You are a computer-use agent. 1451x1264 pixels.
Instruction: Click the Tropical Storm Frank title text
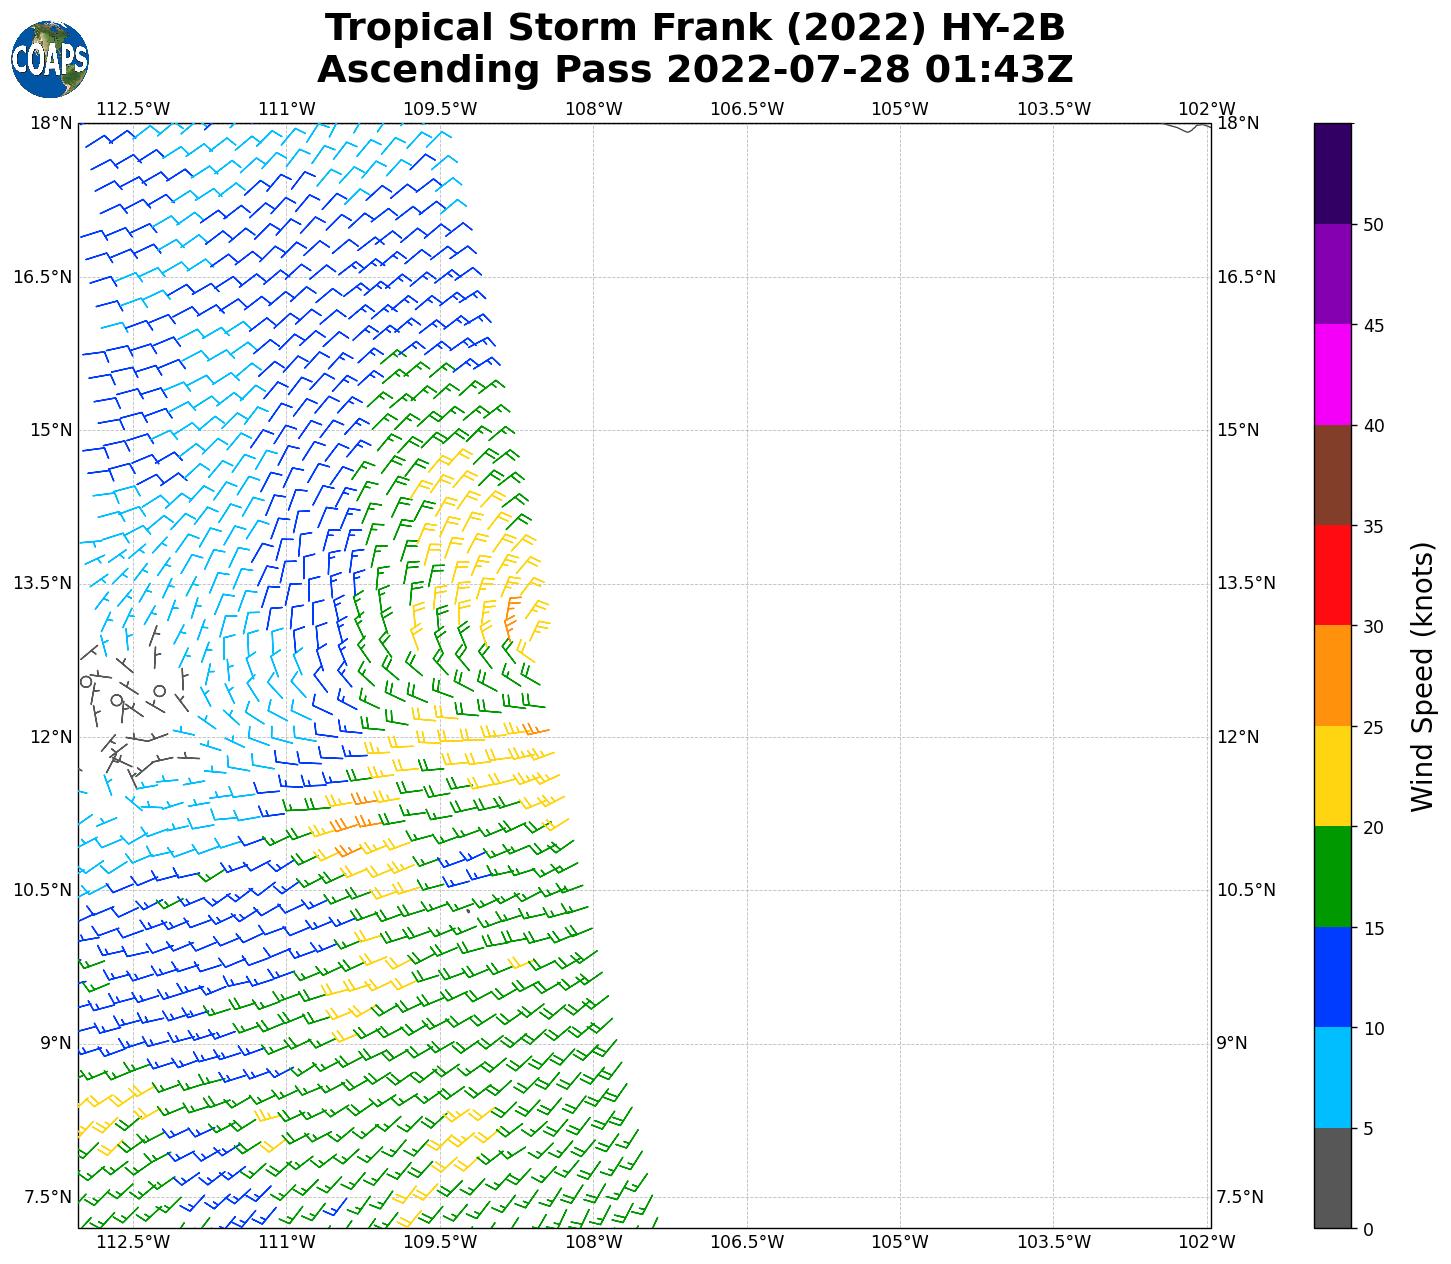(695, 28)
